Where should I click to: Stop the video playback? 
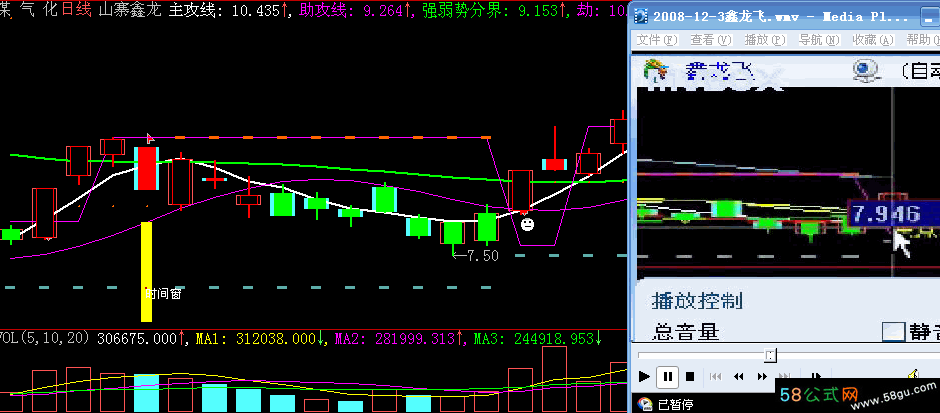691,377
